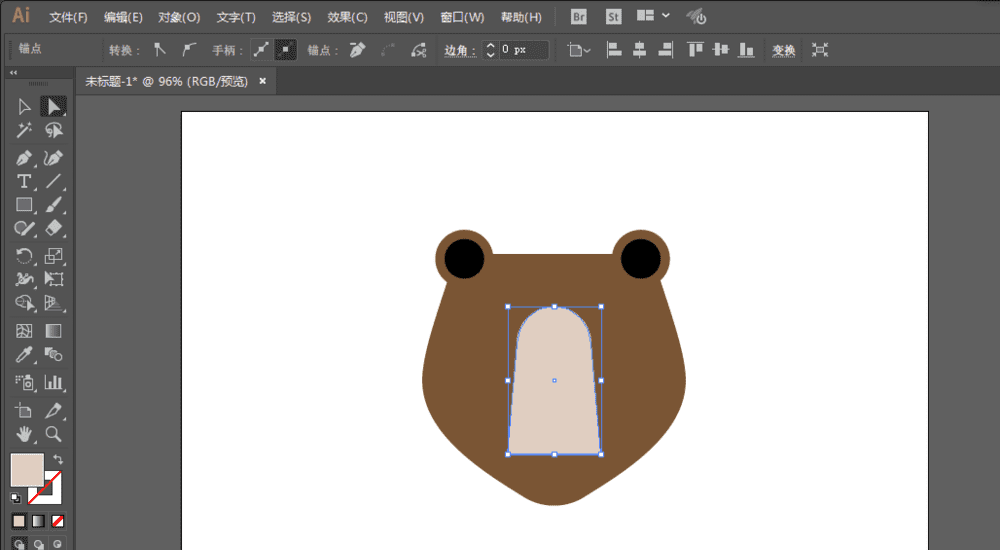Screen dimensions: 1000x550
Task: Select the Type tool
Action: [24, 181]
